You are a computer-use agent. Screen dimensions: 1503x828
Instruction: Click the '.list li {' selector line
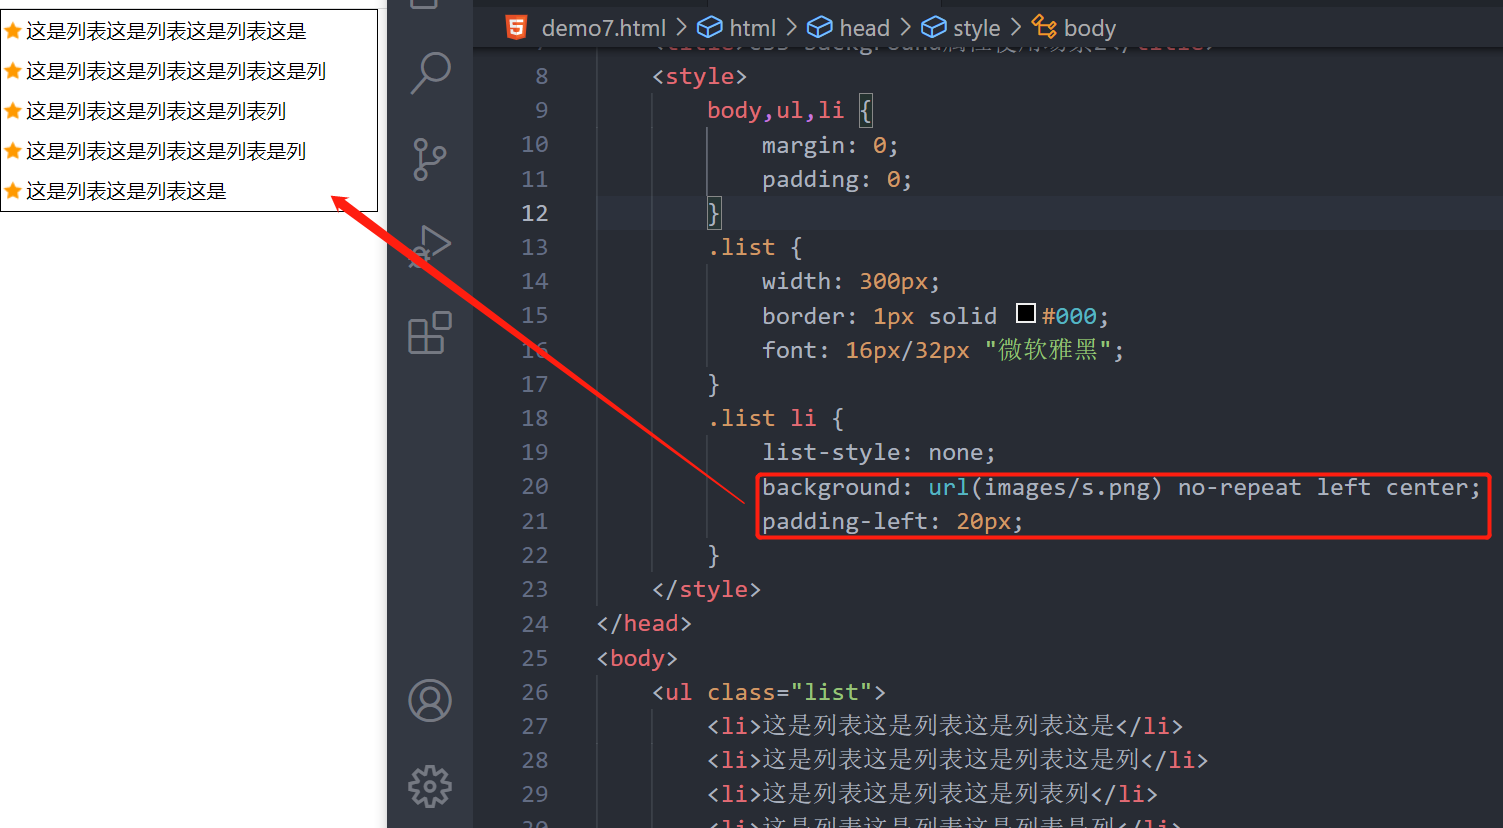[775, 418]
